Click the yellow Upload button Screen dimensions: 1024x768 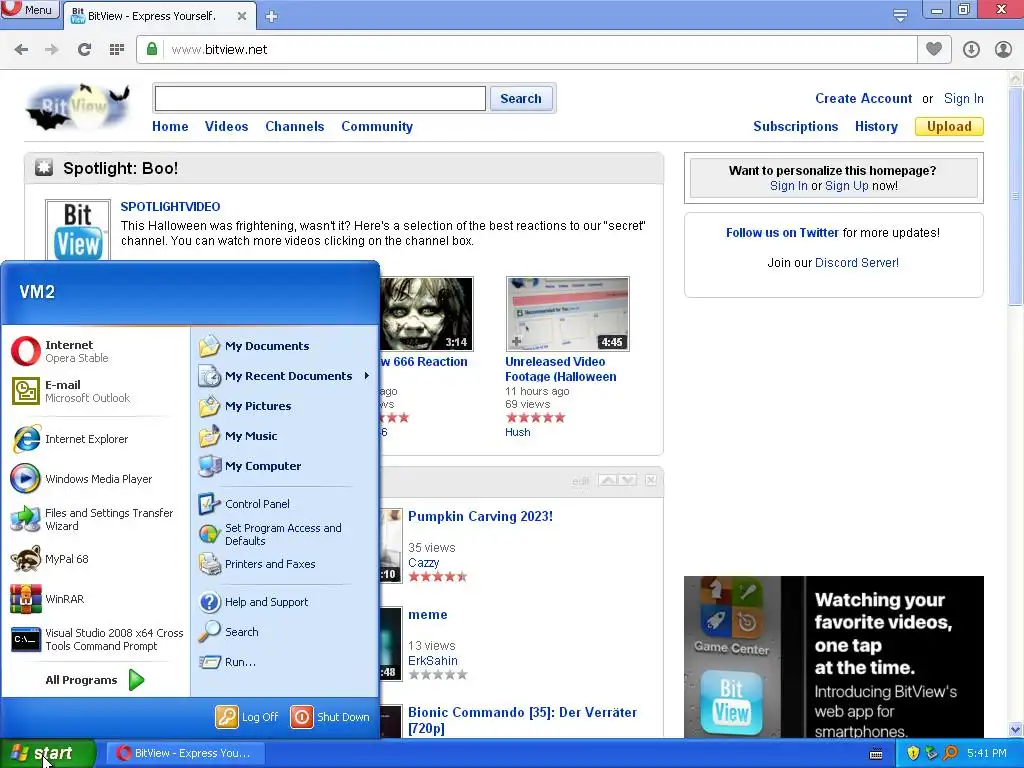tap(949, 127)
